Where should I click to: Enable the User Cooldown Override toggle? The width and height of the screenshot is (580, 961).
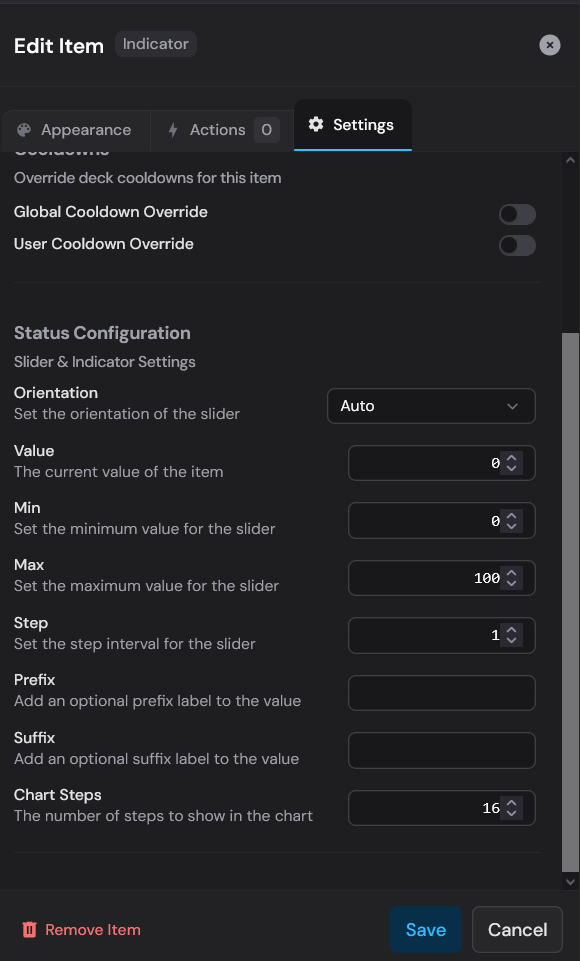[517, 246]
